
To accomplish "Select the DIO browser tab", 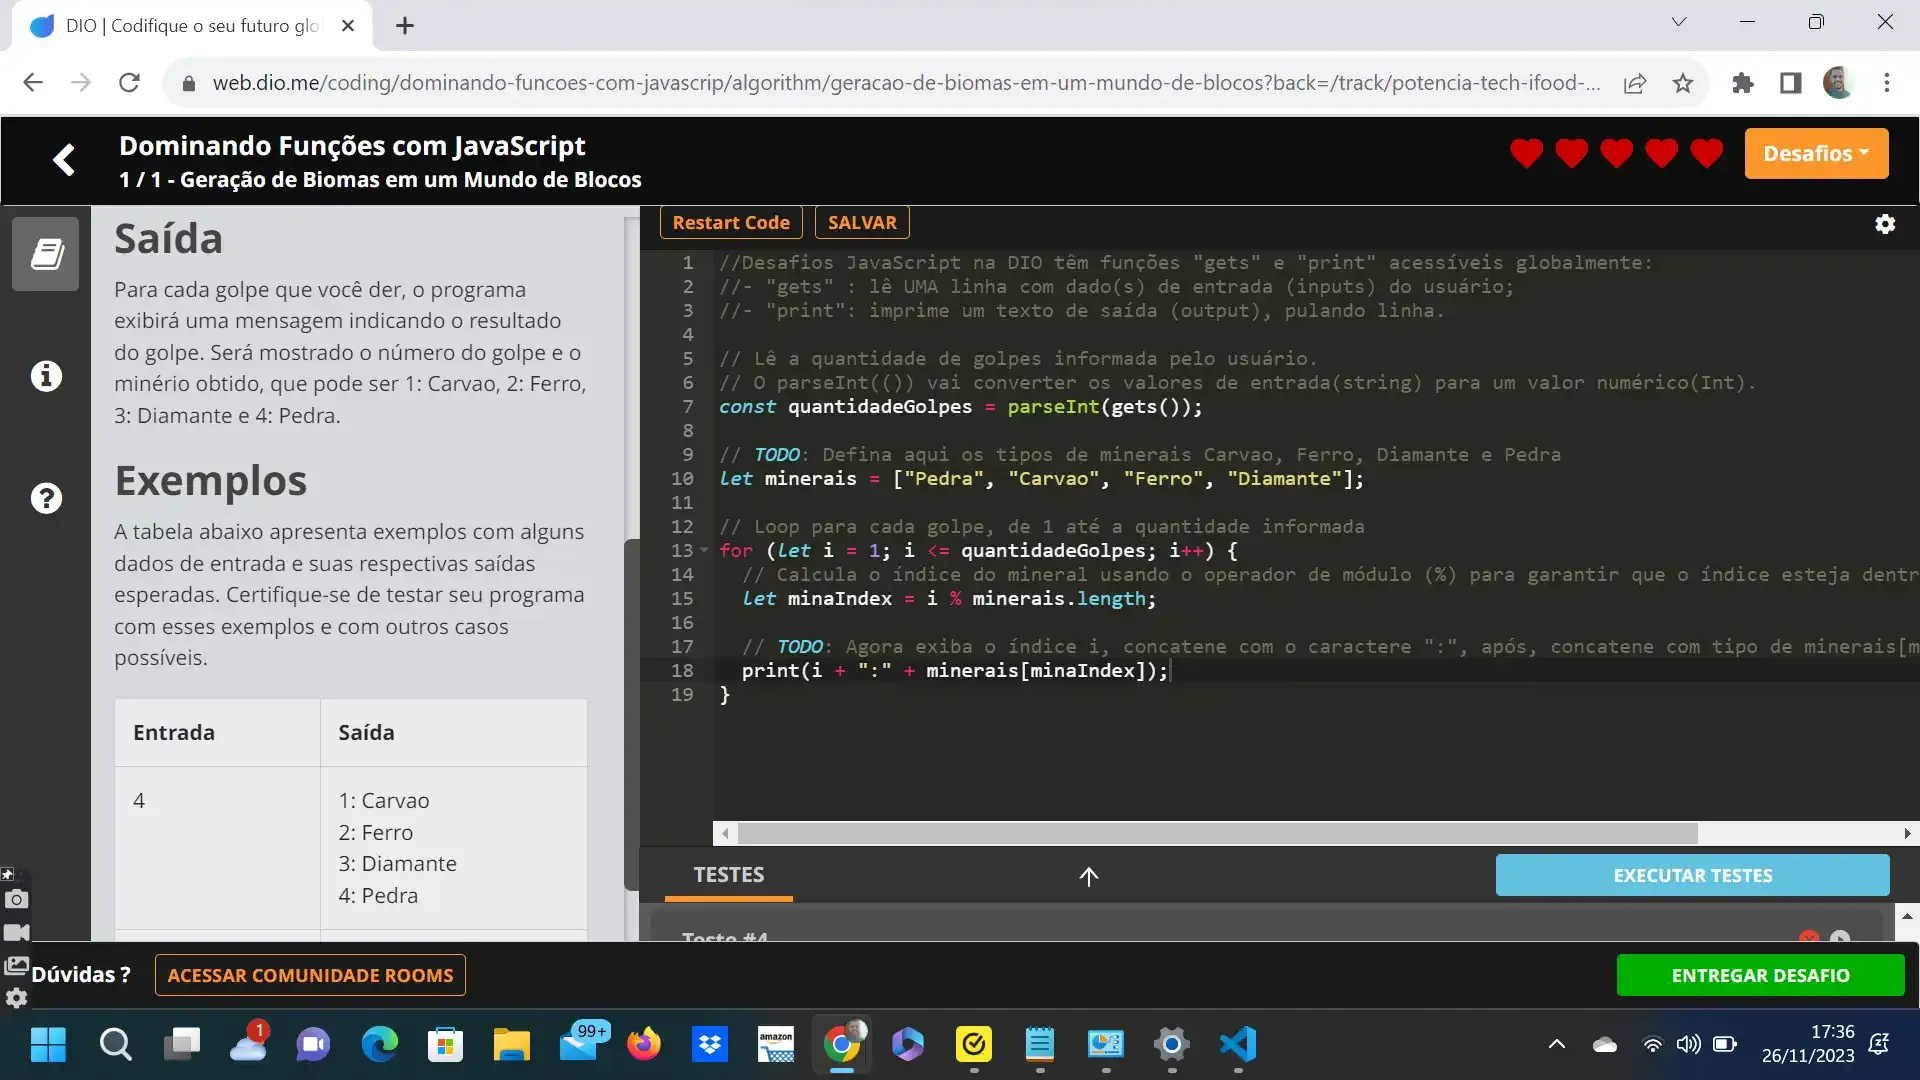I will [x=192, y=26].
